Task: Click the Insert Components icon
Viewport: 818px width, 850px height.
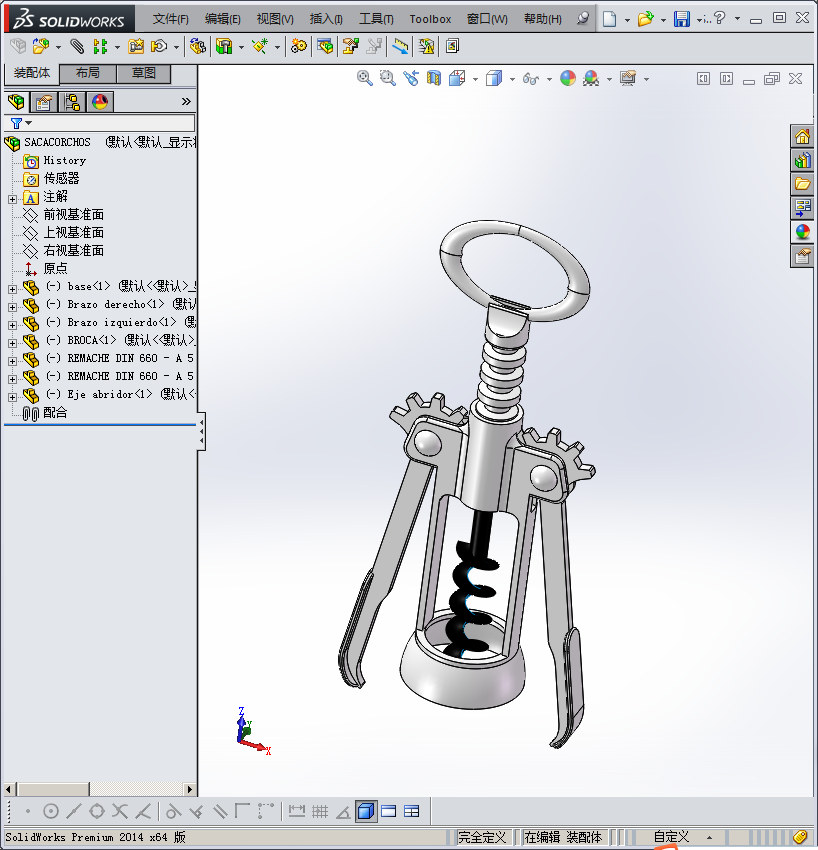Action: pyautogui.click(x=42, y=46)
